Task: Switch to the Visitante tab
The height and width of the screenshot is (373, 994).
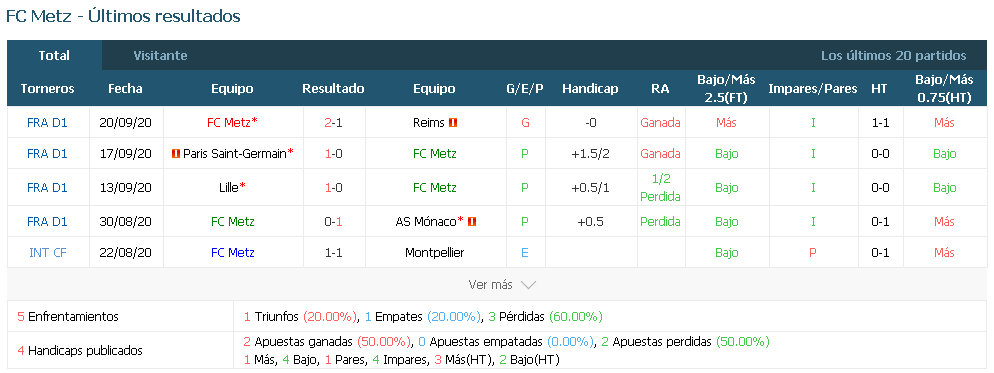Action: (x=160, y=55)
